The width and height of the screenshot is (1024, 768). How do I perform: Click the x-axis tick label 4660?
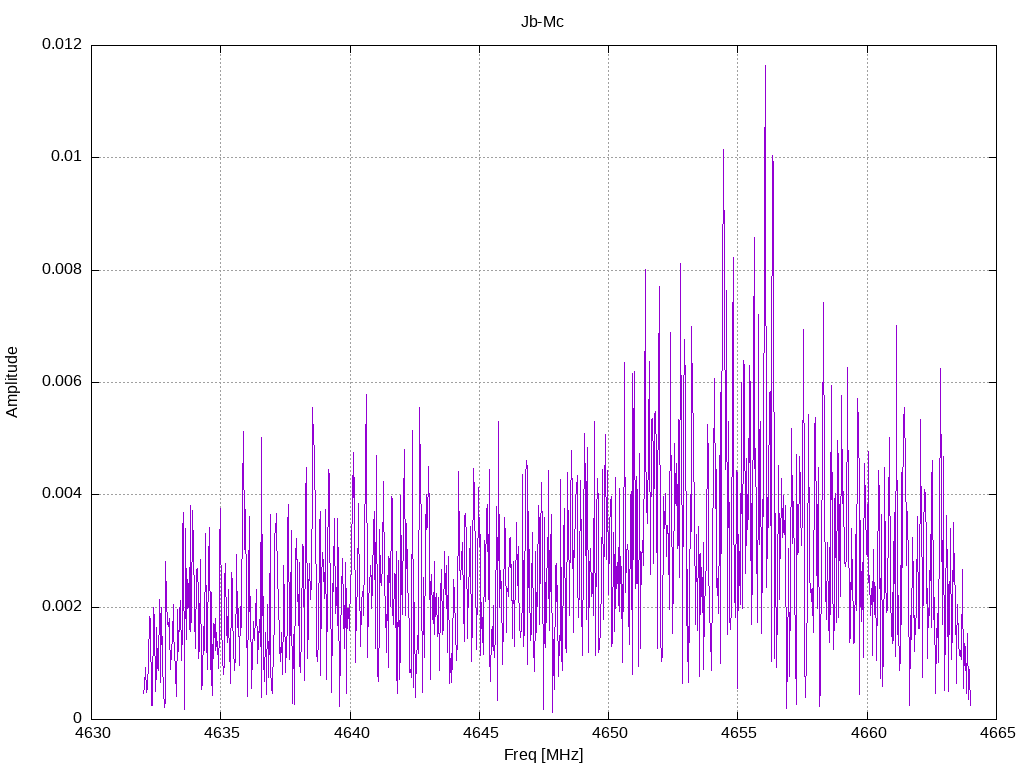(868, 733)
